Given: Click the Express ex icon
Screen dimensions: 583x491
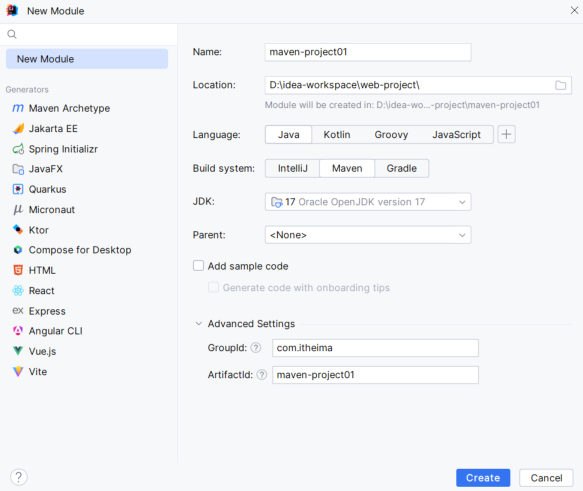Looking at the screenshot, I should pyautogui.click(x=18, y=311).
